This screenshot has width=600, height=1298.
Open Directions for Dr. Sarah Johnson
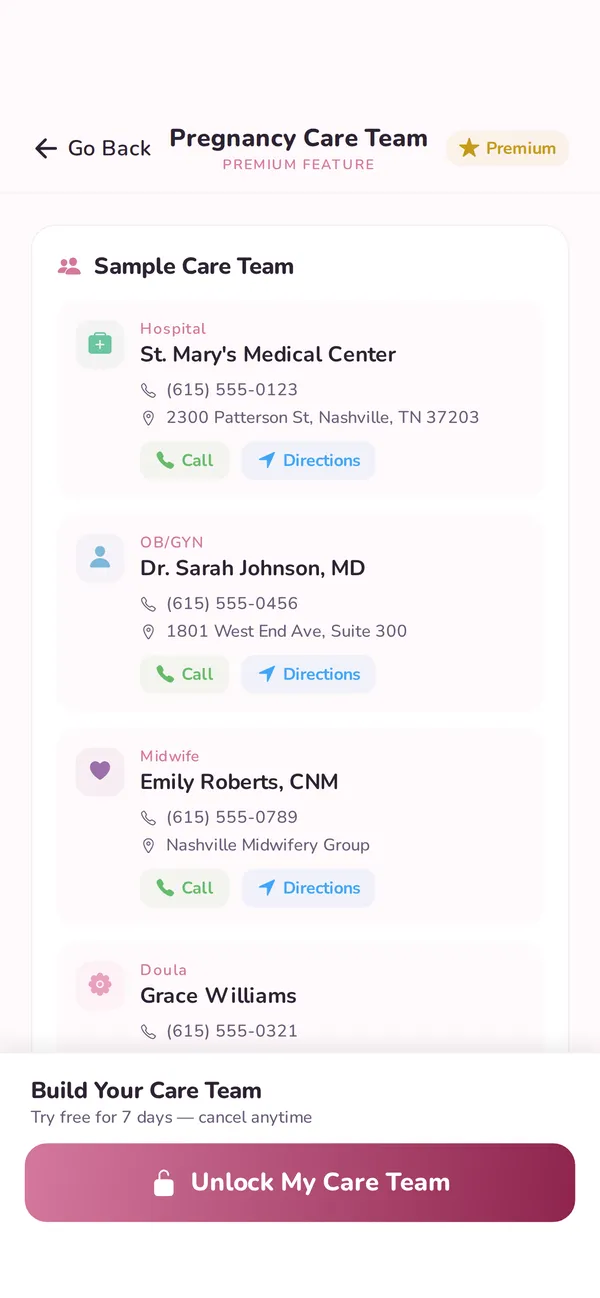[x=308, y=674]
